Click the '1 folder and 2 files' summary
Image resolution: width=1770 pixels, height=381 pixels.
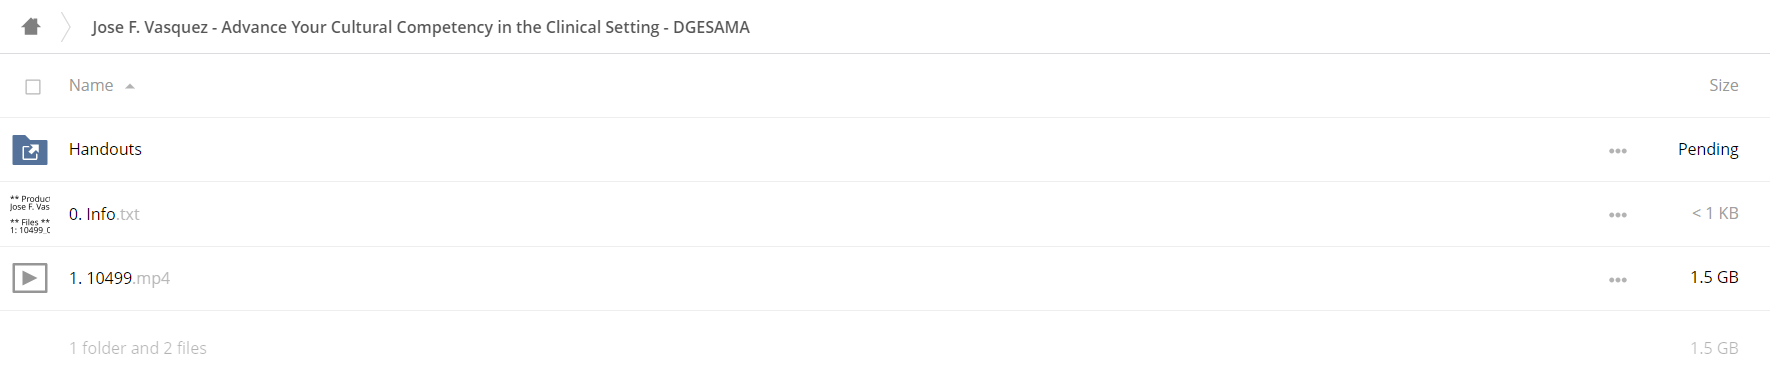point(138,348)
